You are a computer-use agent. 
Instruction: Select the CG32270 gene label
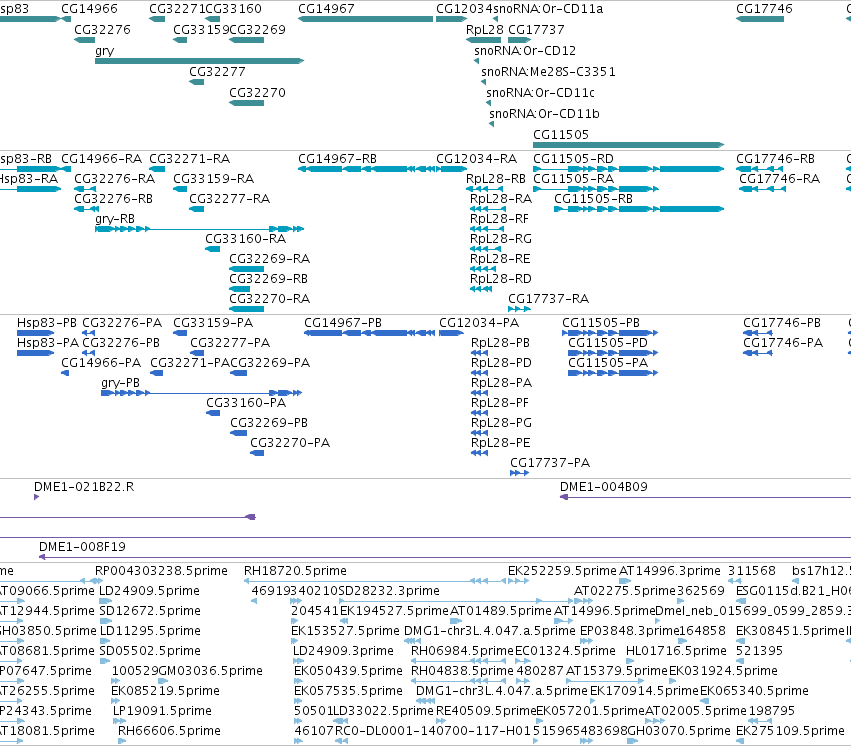(x=257, y=93)
